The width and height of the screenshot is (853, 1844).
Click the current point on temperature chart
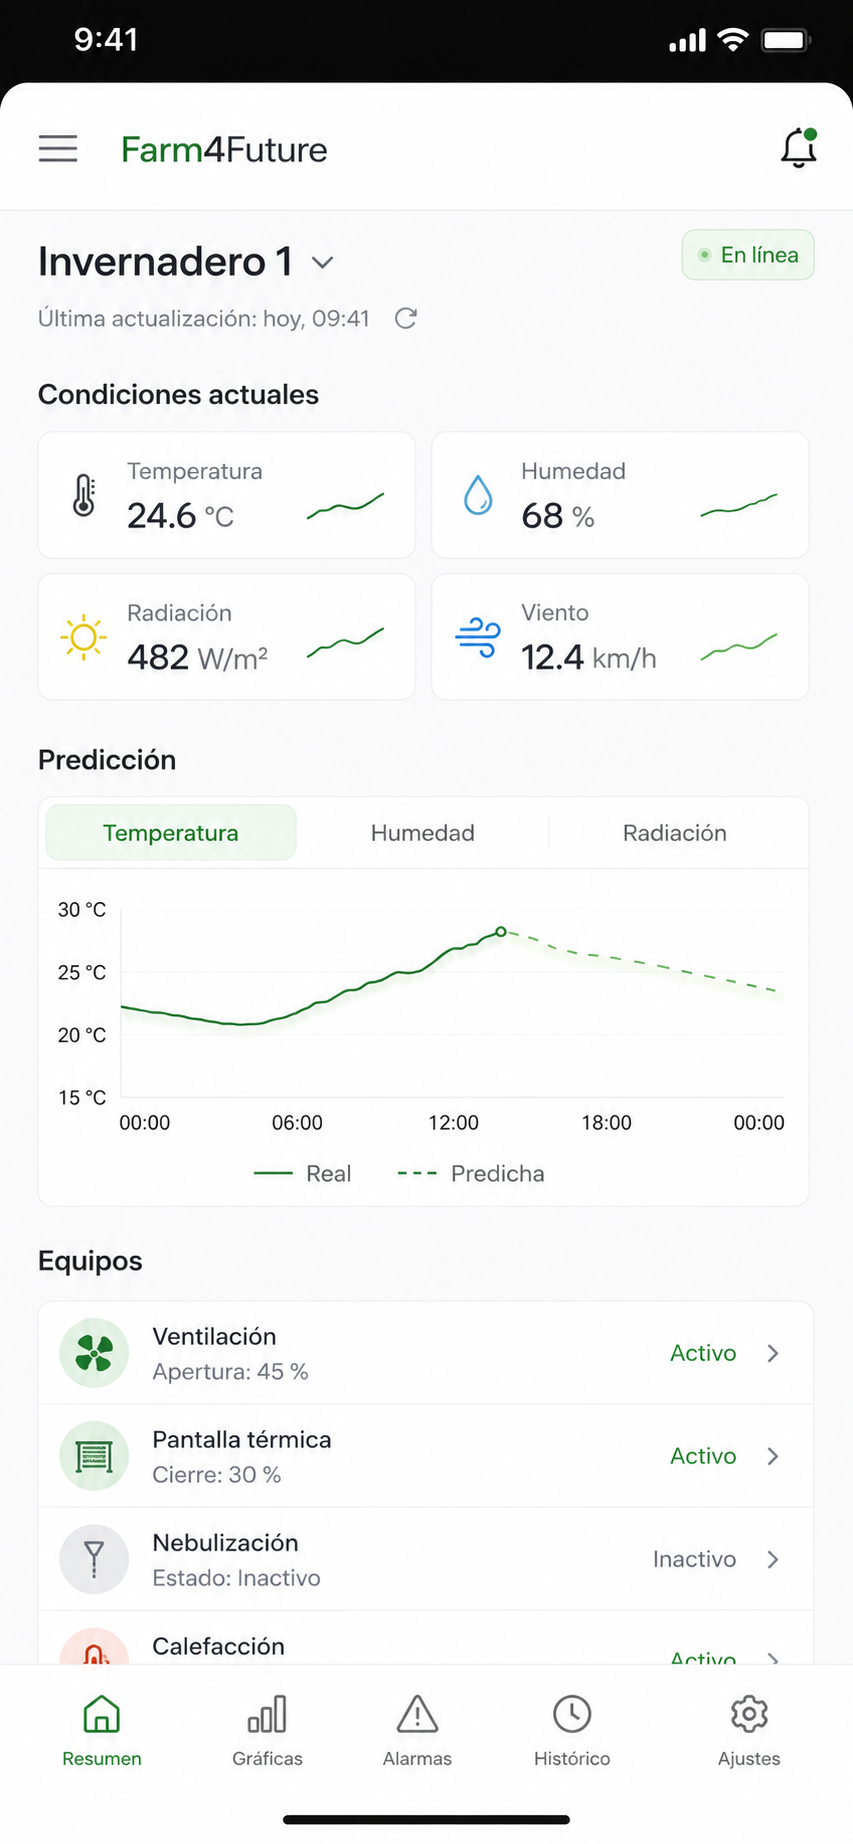(501, 931)
